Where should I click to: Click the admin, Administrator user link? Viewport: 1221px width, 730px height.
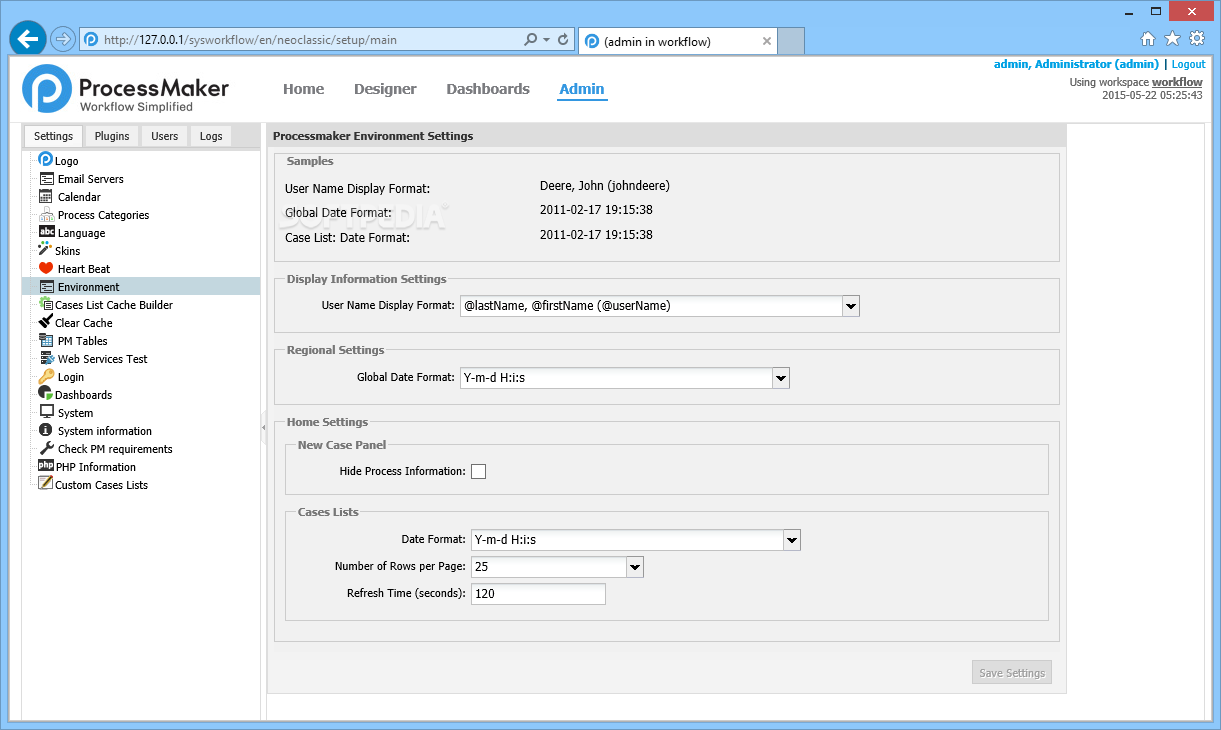click(1075, 64)
